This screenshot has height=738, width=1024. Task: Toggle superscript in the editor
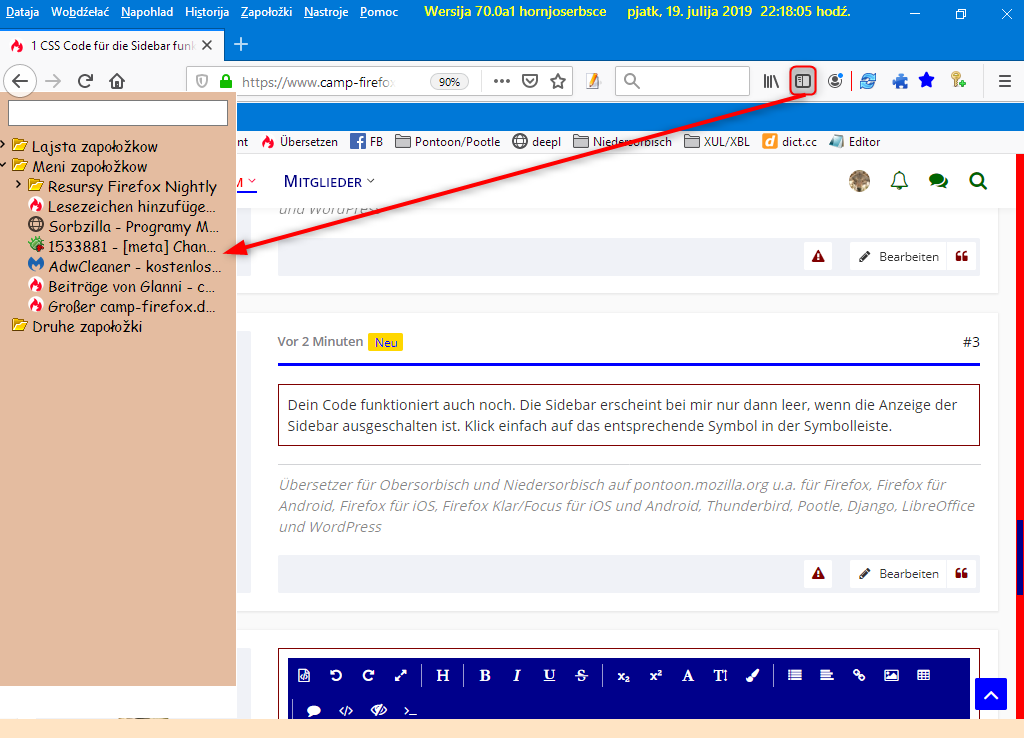click(x=656, y=675)
